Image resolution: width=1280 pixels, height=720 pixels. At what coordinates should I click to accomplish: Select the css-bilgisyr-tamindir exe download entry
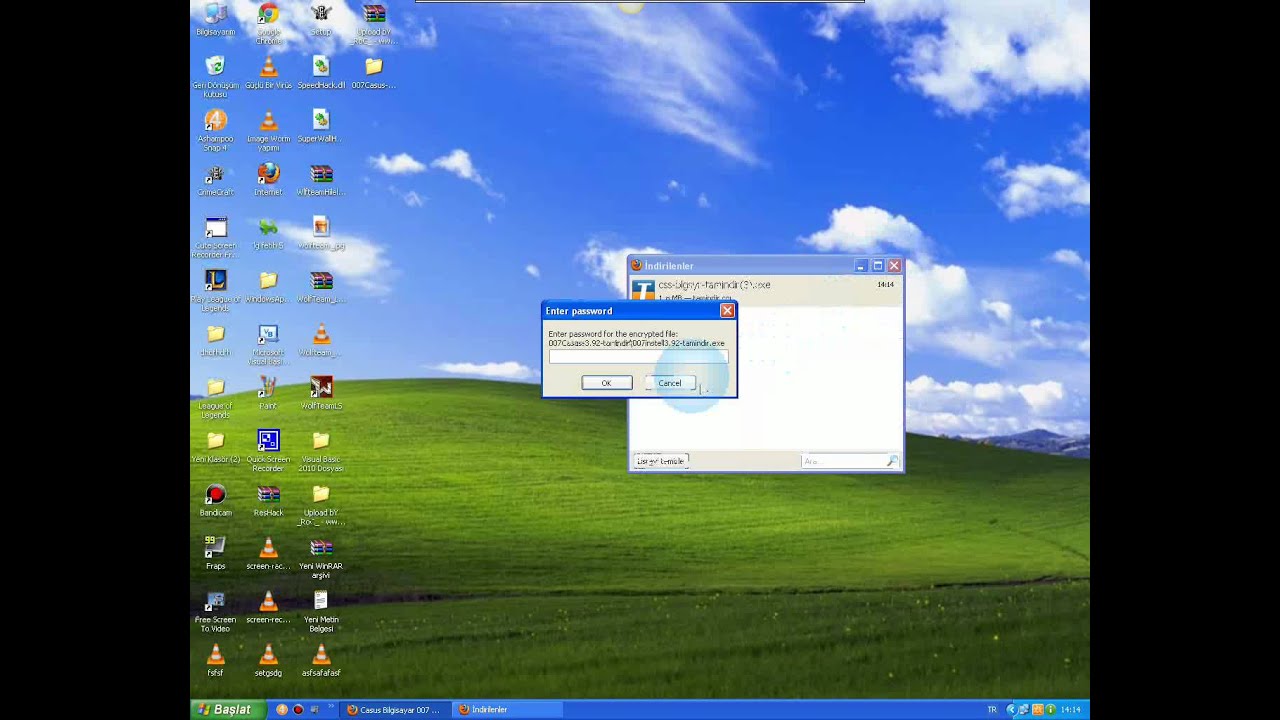point(765,290)
